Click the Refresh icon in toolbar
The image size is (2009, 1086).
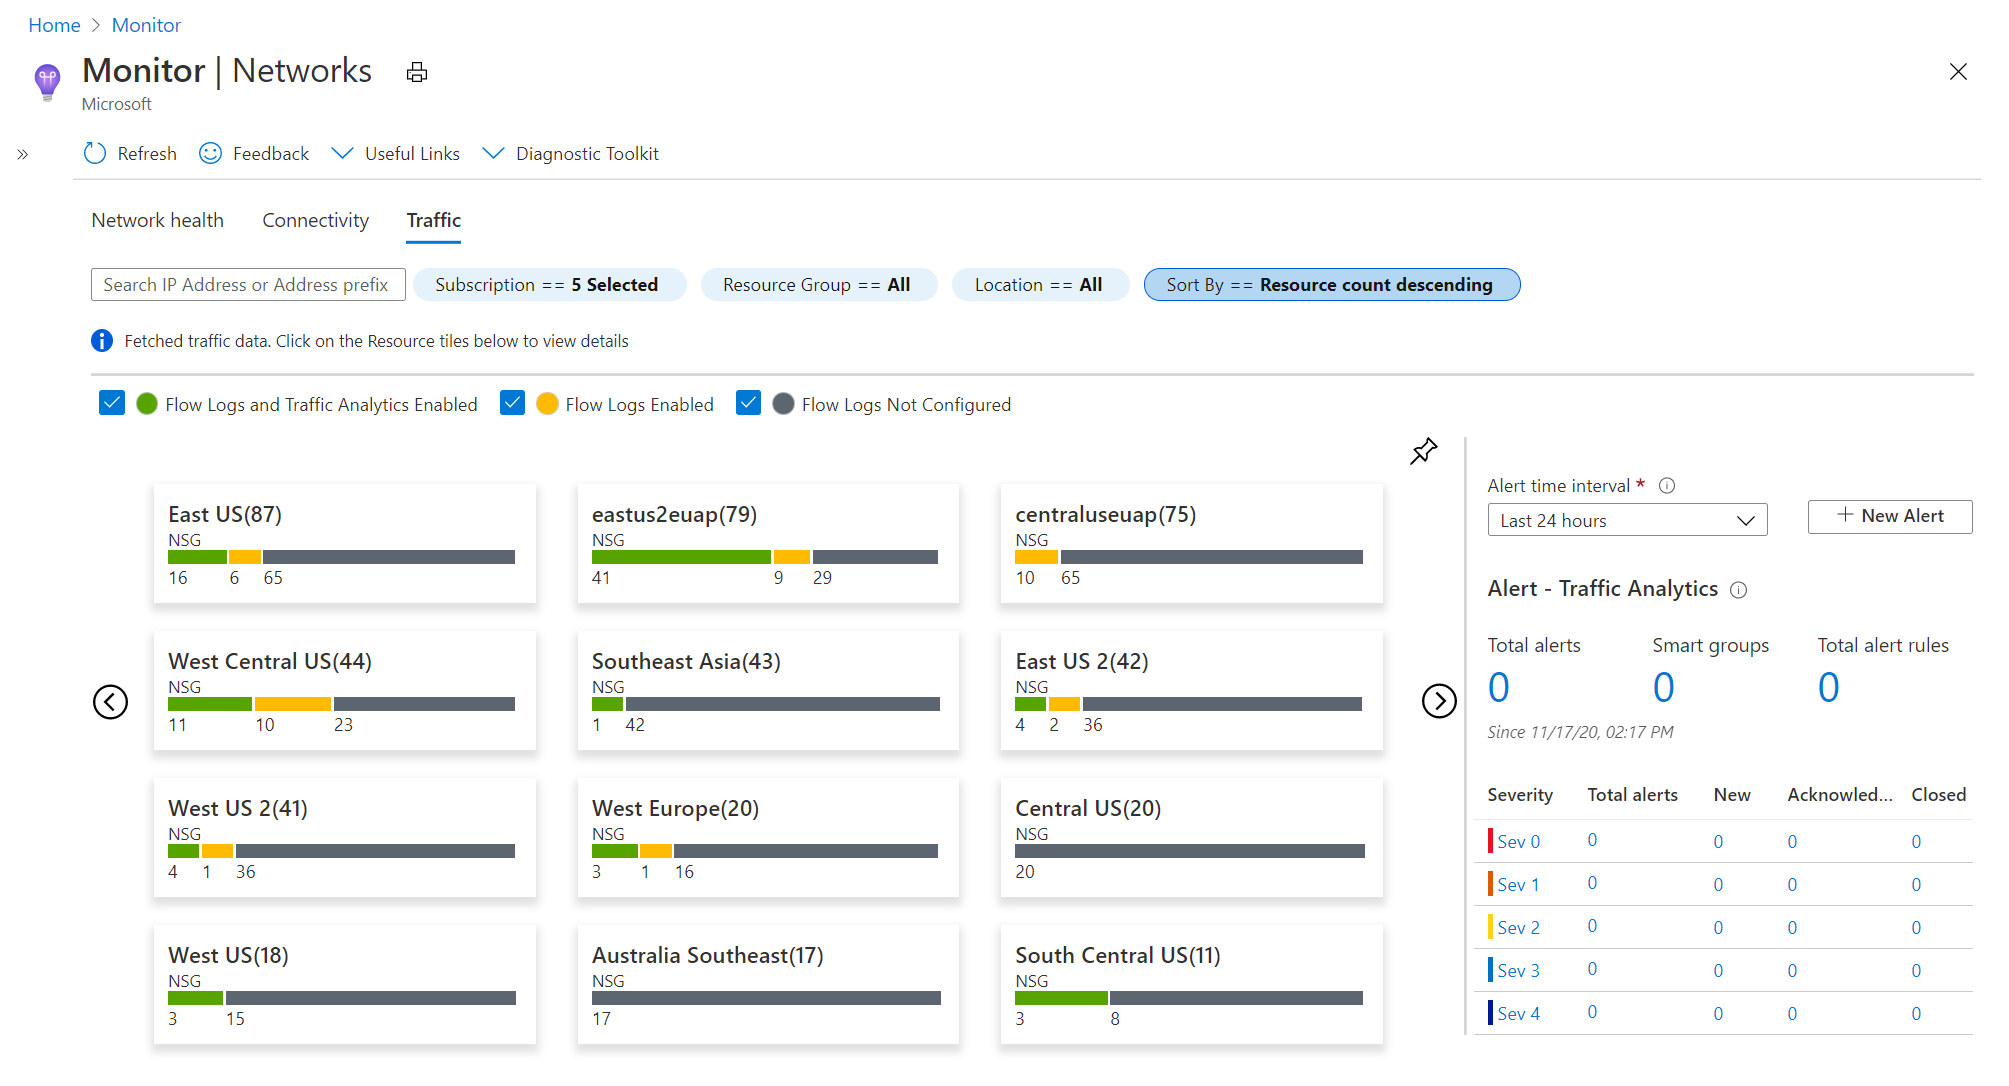pos(95,153)
